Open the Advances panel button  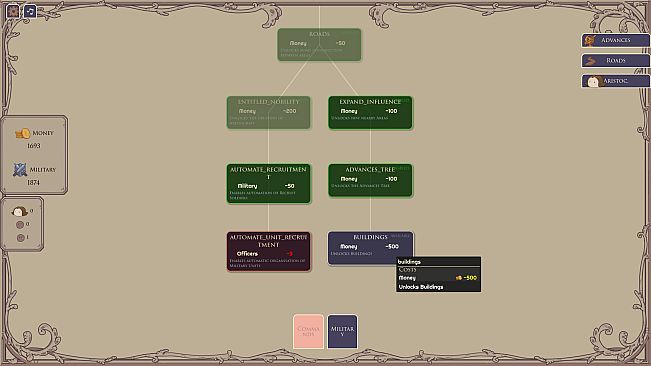pos(615,40)
